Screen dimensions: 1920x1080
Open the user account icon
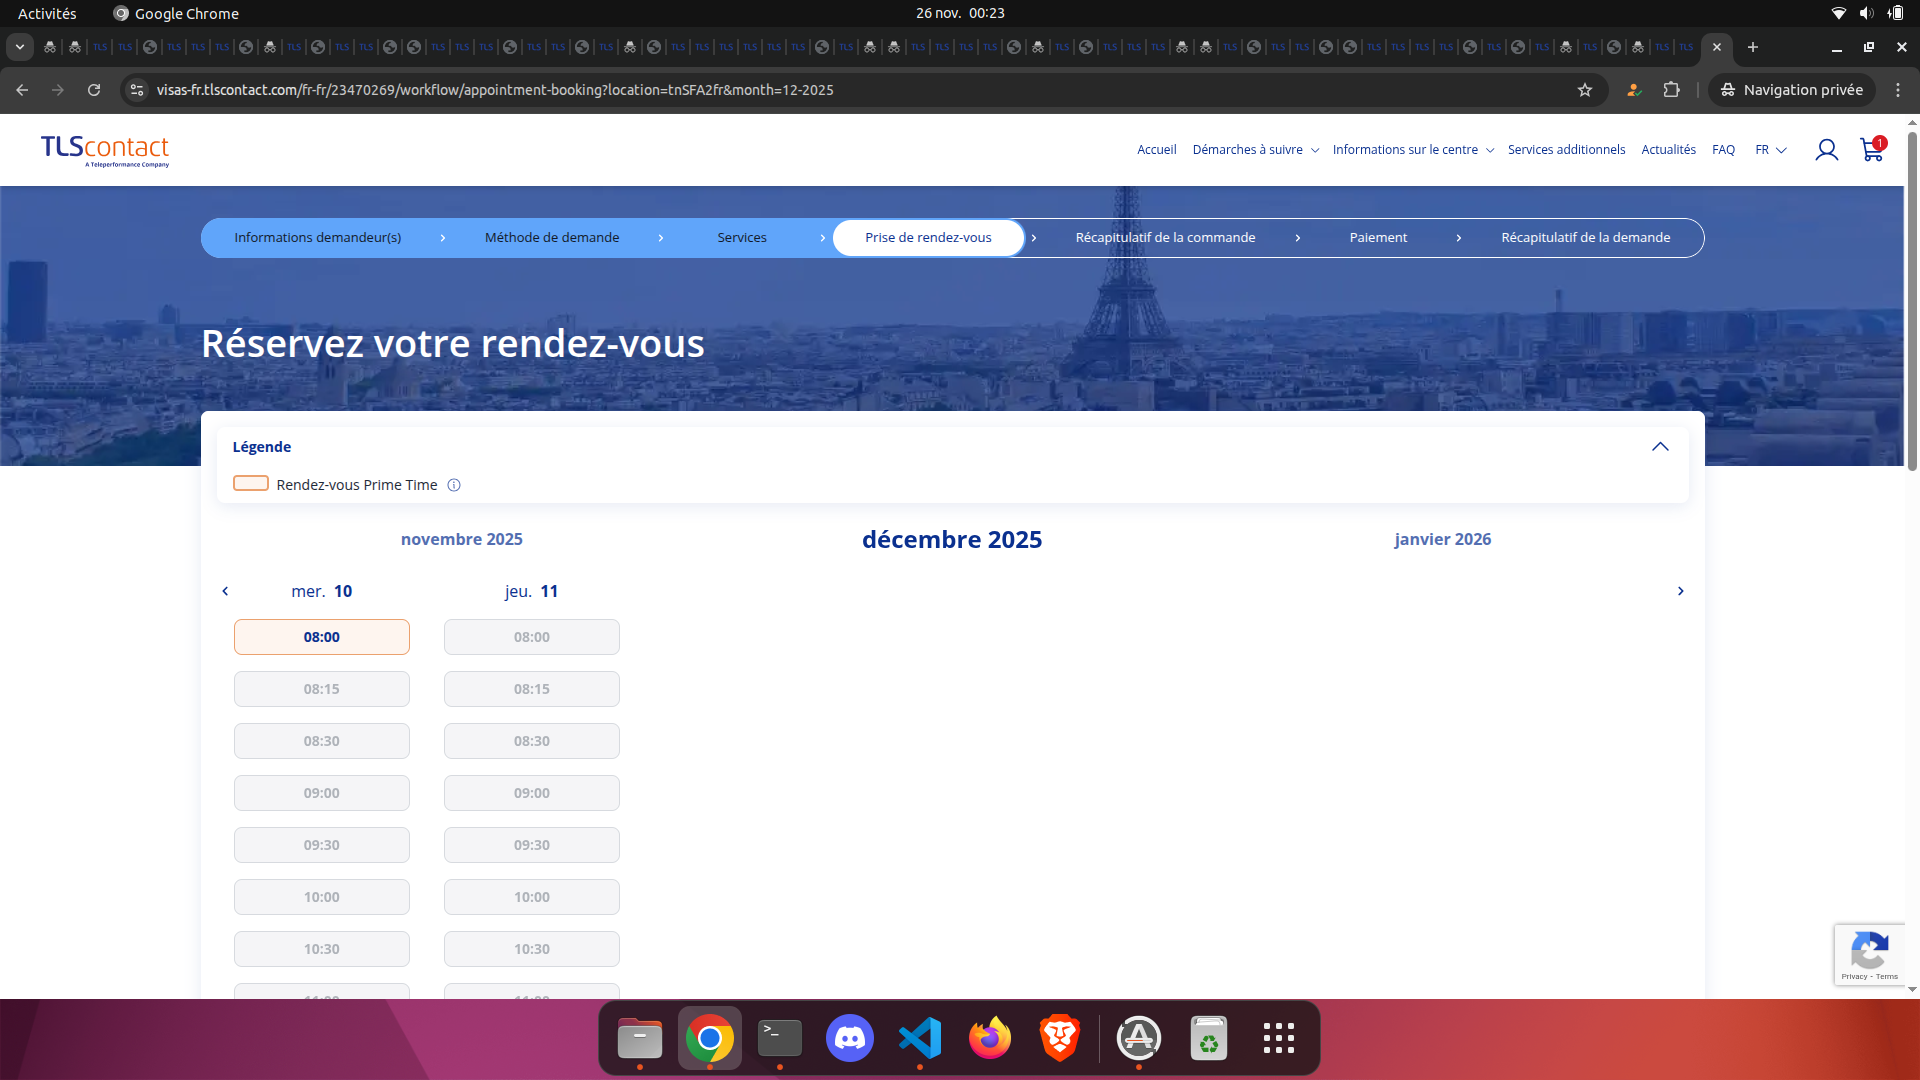(x=1827, y=150)
